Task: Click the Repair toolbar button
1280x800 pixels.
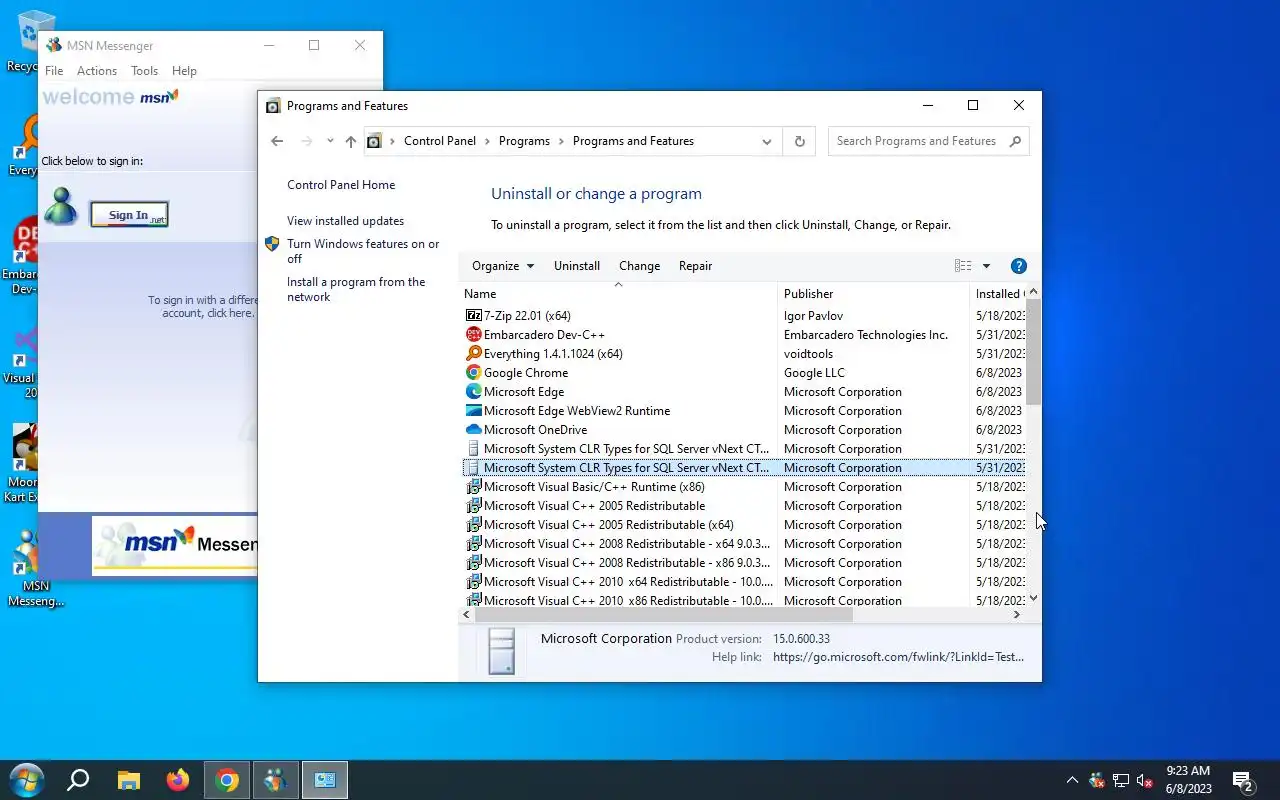Action: (695, 266)
